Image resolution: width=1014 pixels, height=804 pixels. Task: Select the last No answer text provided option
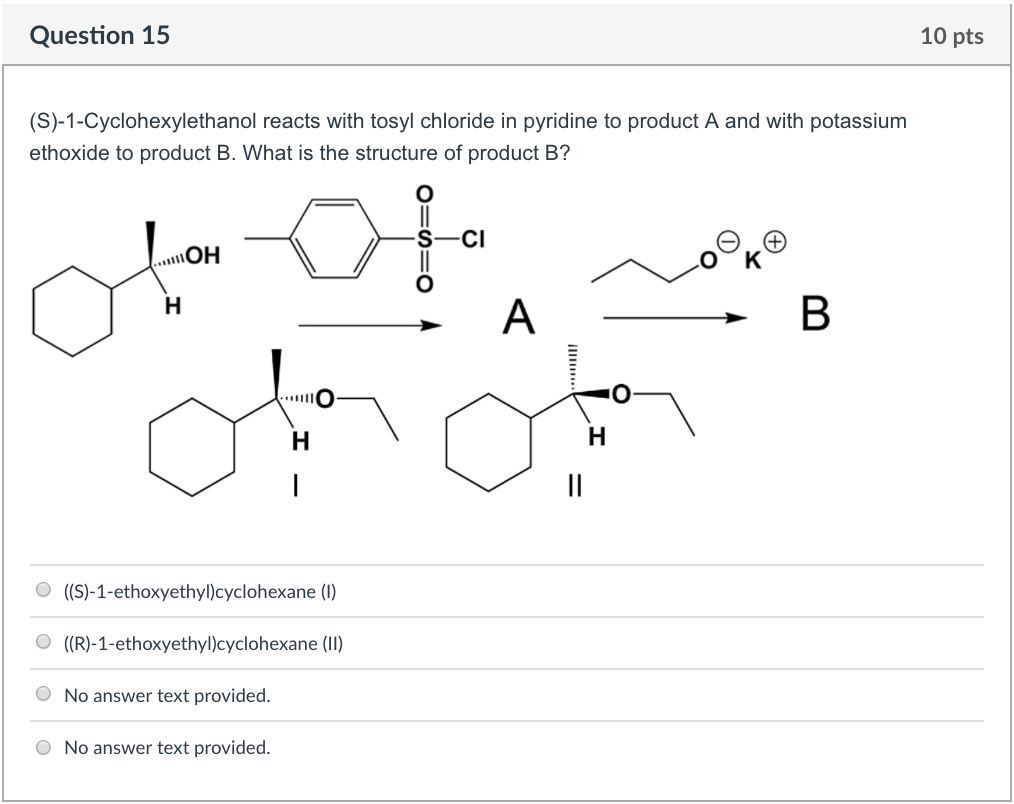pyautogui.click(x=44, y=746)
